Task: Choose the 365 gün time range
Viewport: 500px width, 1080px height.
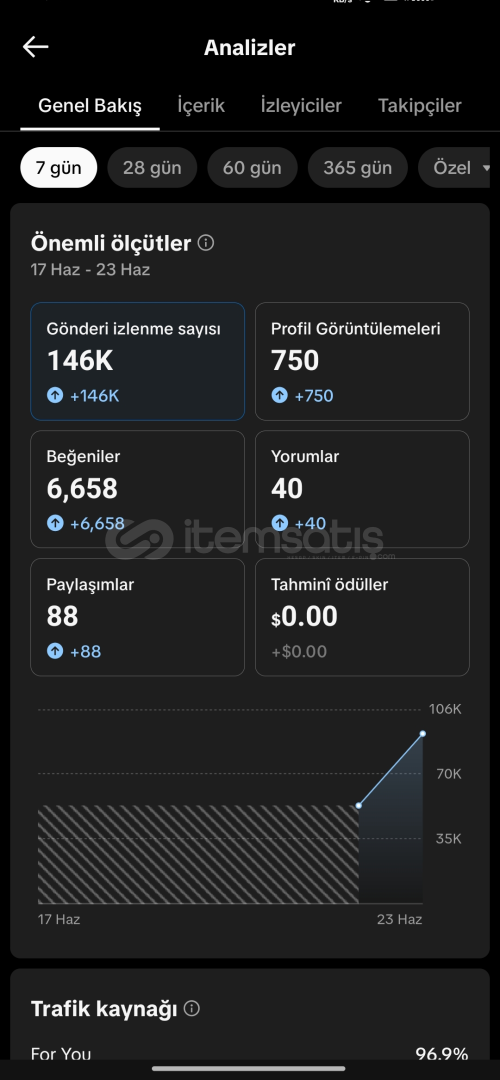Action: pyautogui.click(x=357, y=167)
